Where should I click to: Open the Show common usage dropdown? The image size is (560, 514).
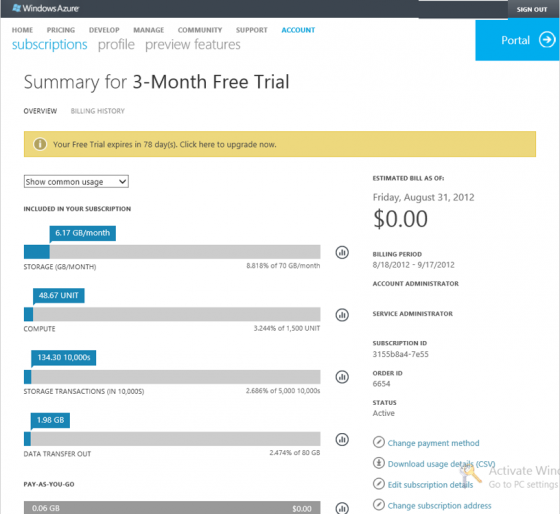pos(76,181)
